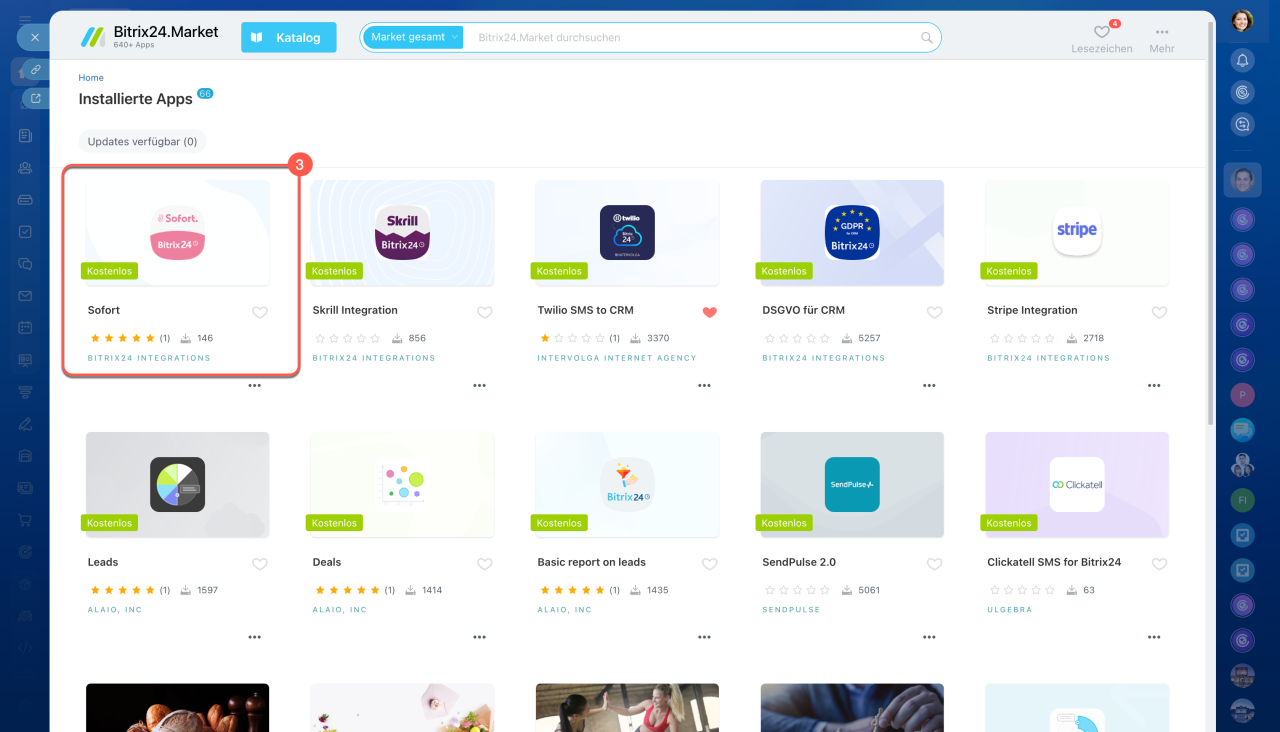Image resolution: width=1280 pixels, height=732 pixels.
Task: Click the download count "3370"
Action: tap(658, 338)
